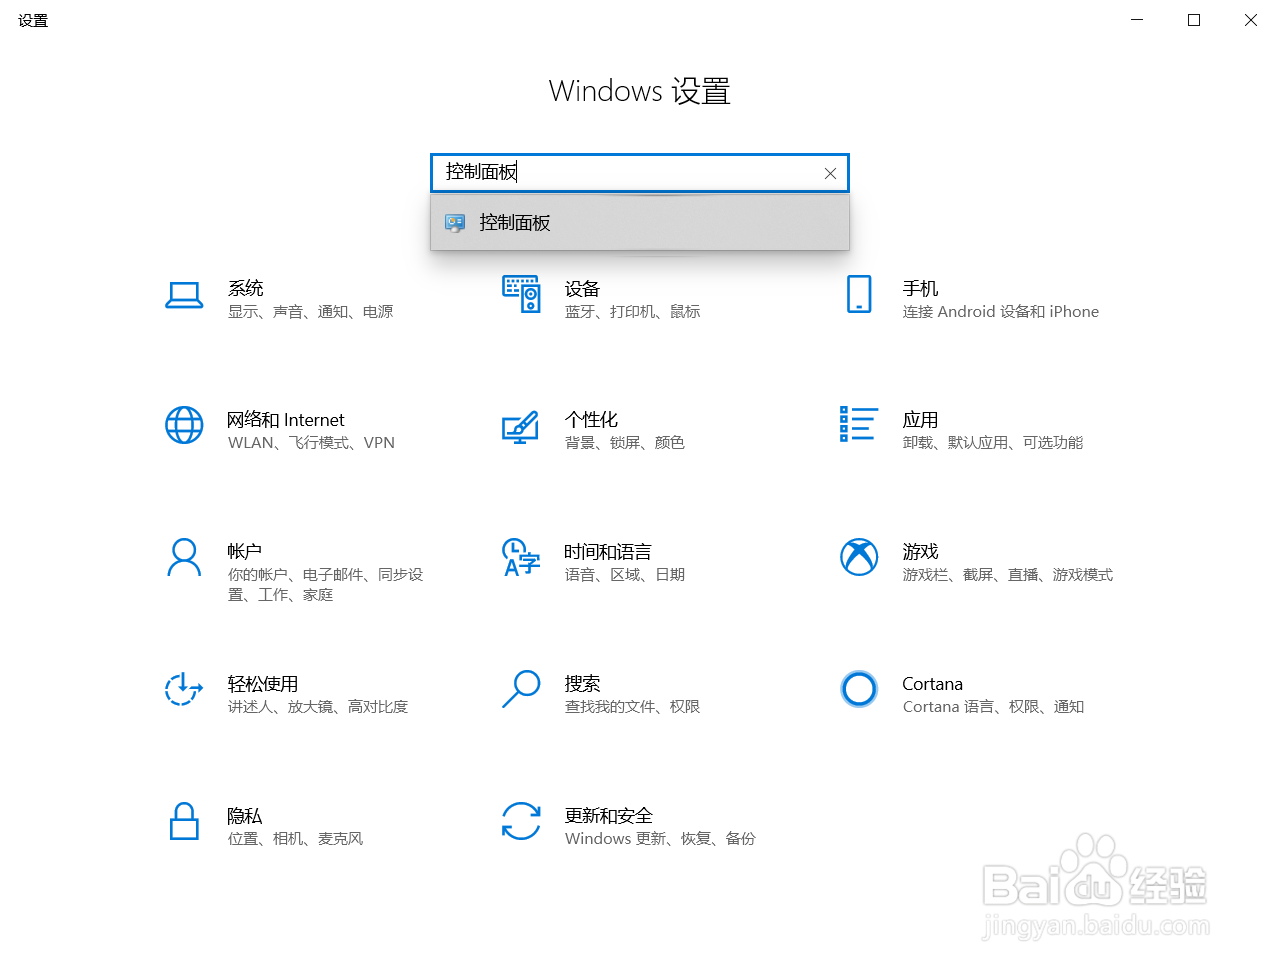
Task: Open 轻松使用 settings title
Action: [x=263, y=684]
